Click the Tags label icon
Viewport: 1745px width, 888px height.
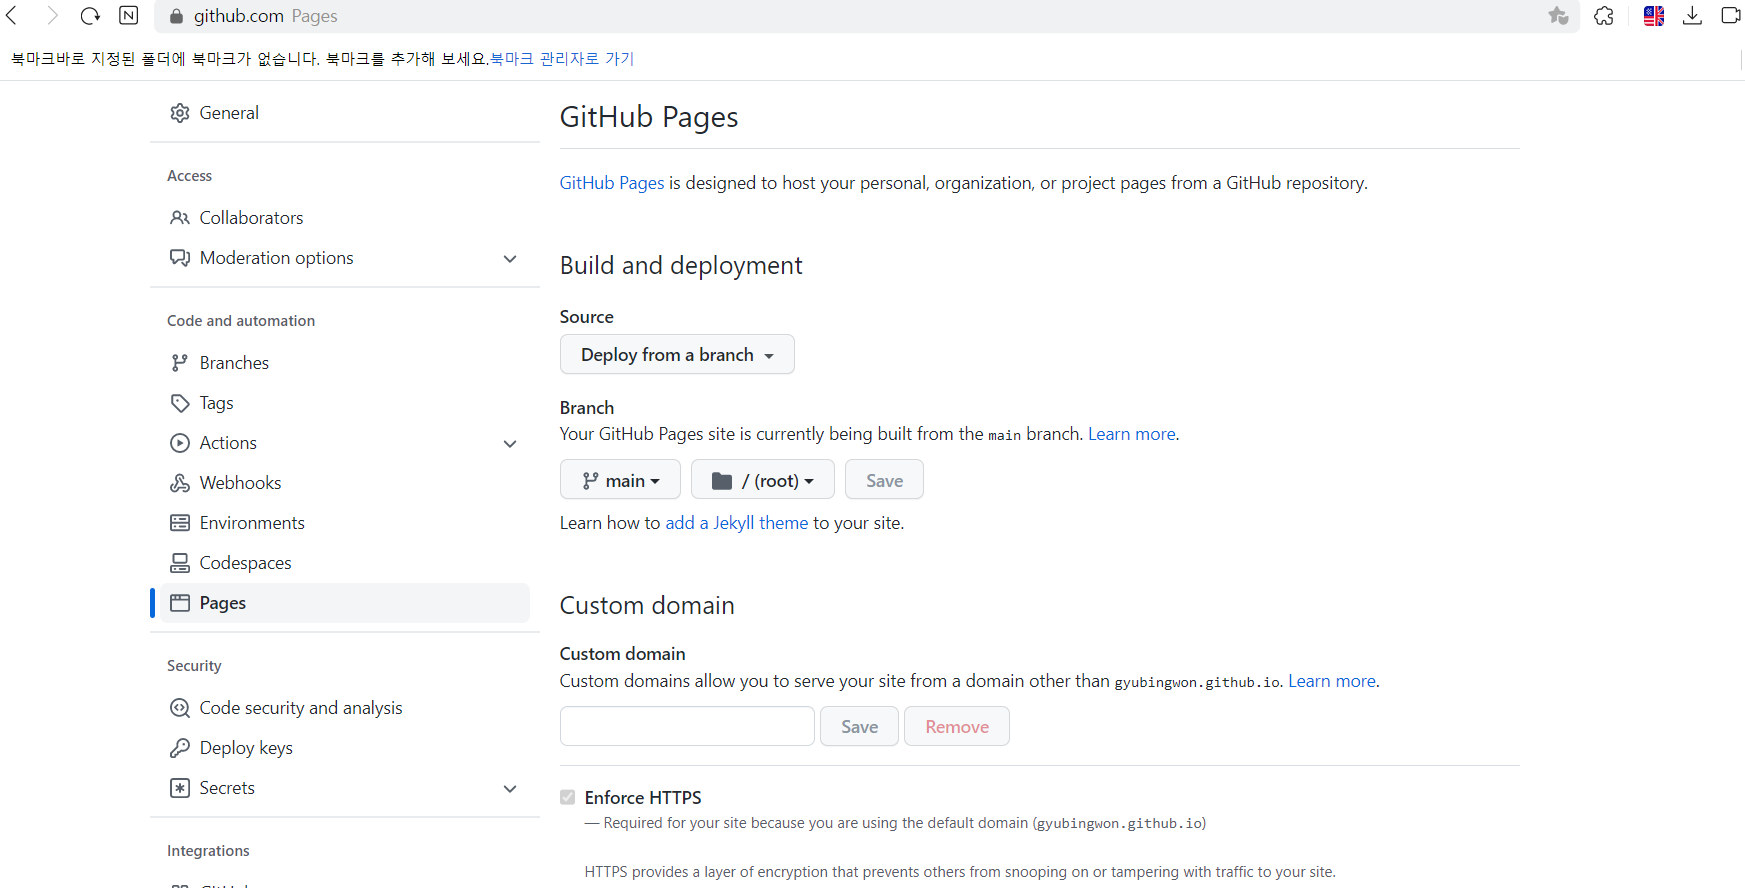[x=180, y=403]
